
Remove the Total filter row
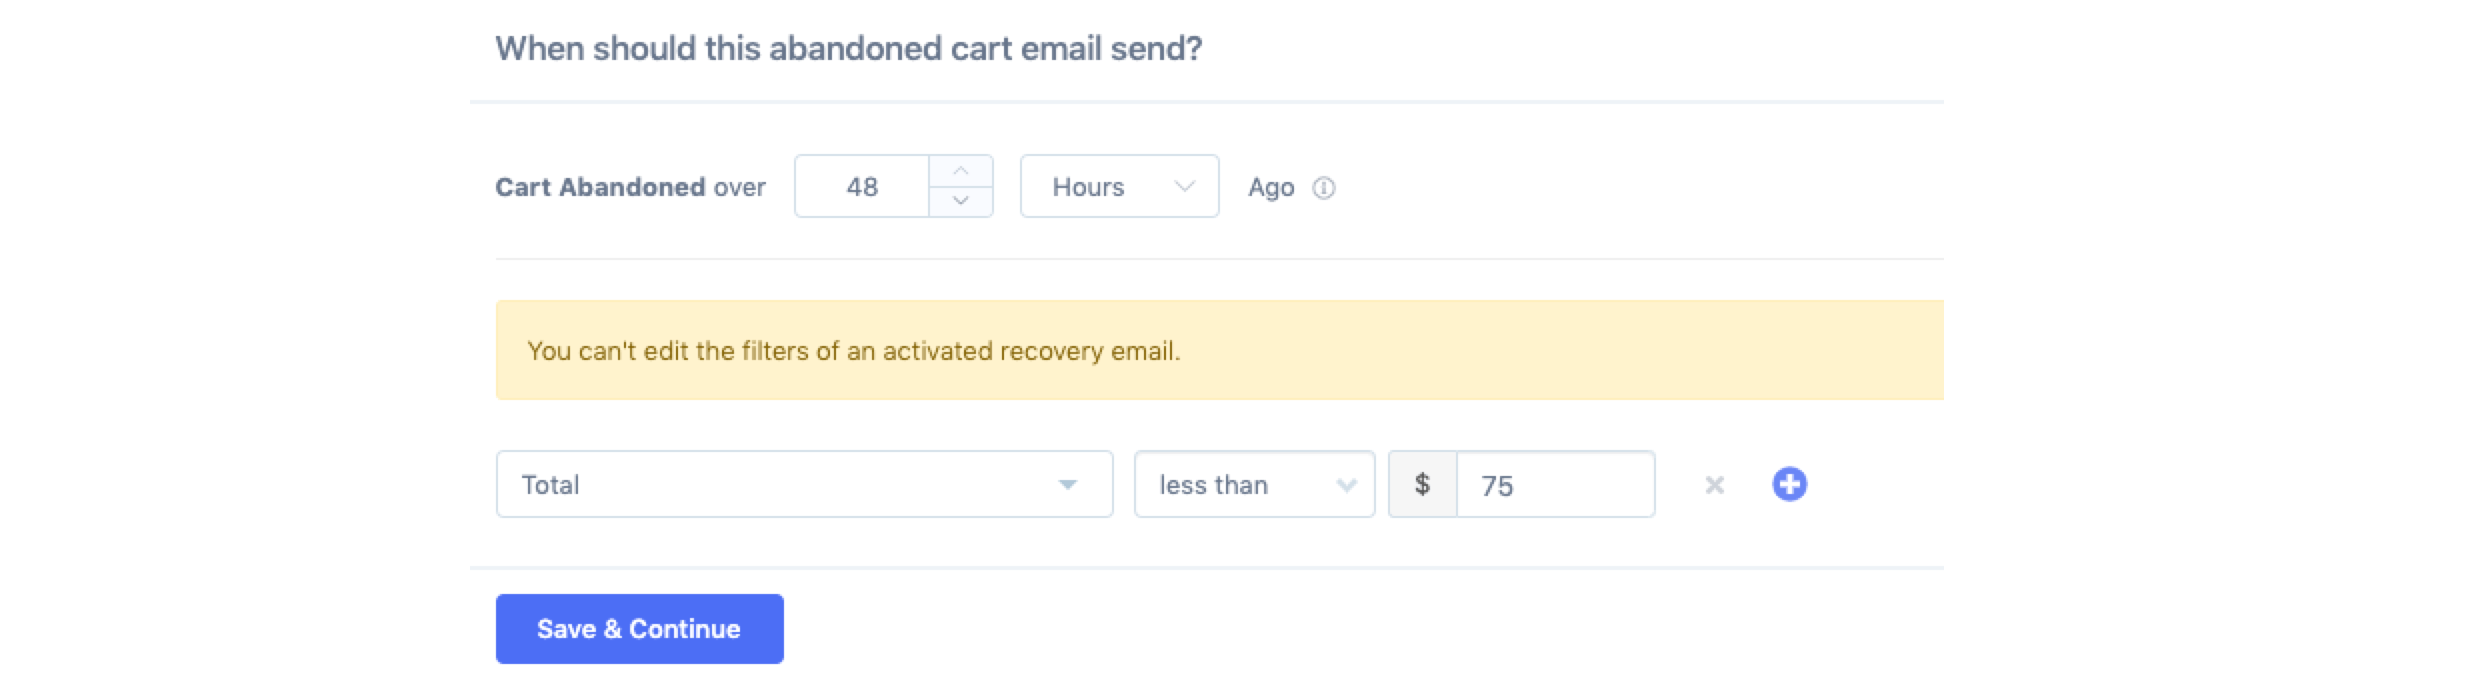coord(1714,485)
